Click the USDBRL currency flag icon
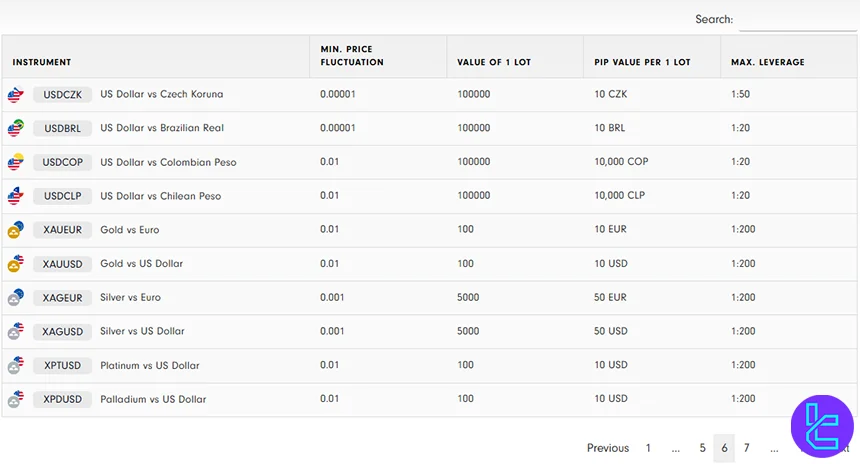Screen dimensions: 860x464 [15, 129]
